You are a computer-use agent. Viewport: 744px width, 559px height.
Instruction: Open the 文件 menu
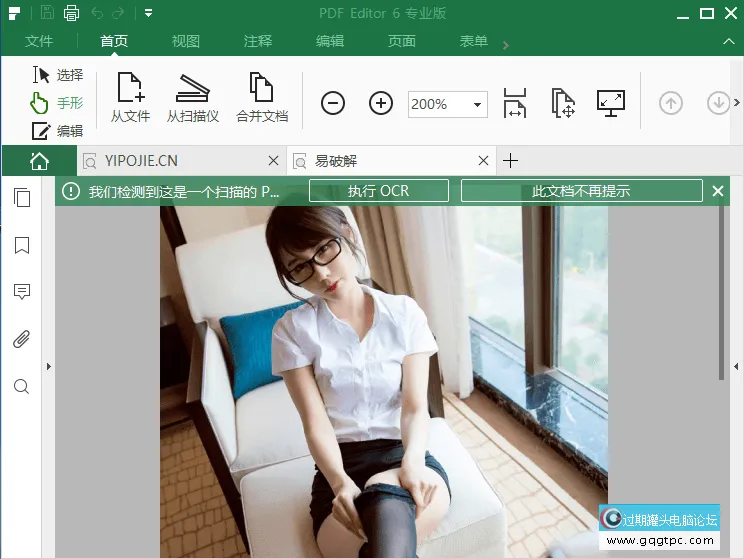pos(39,41)
